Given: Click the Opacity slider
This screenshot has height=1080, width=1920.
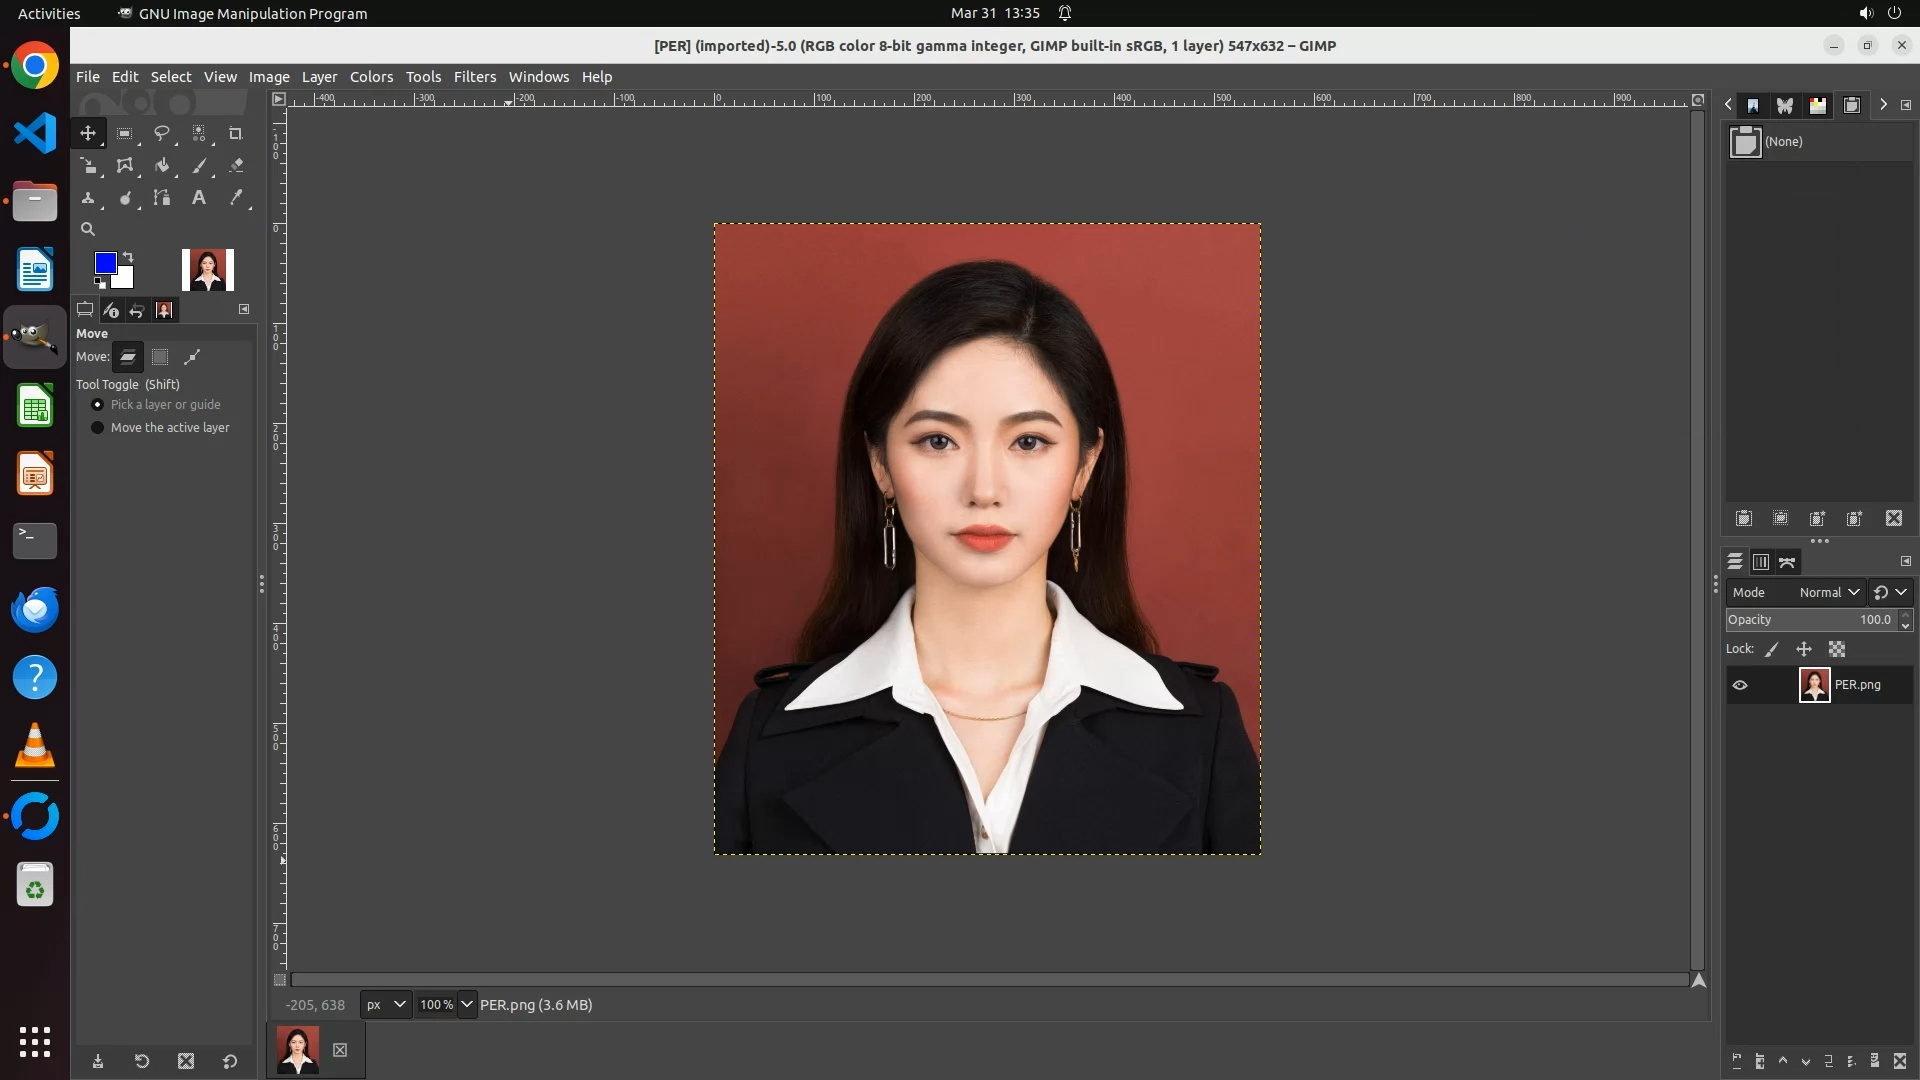Looking at the screenshot, I should tap(1800, 620).
